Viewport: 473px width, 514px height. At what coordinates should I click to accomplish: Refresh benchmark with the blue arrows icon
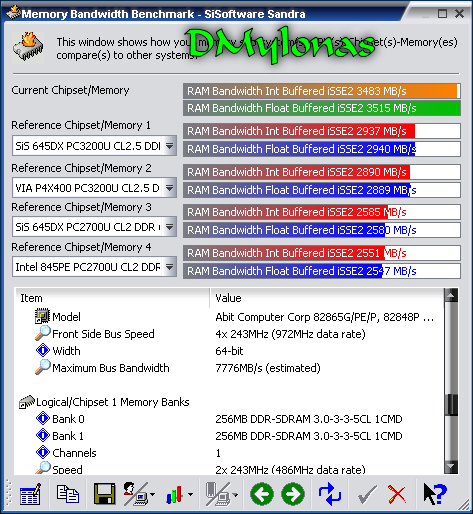point(330,494)
